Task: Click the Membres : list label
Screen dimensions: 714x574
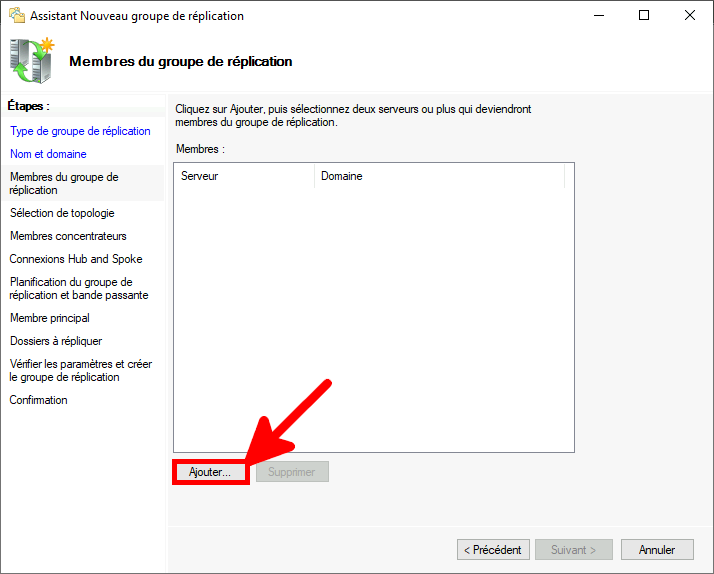Action: tap(200, 149)
